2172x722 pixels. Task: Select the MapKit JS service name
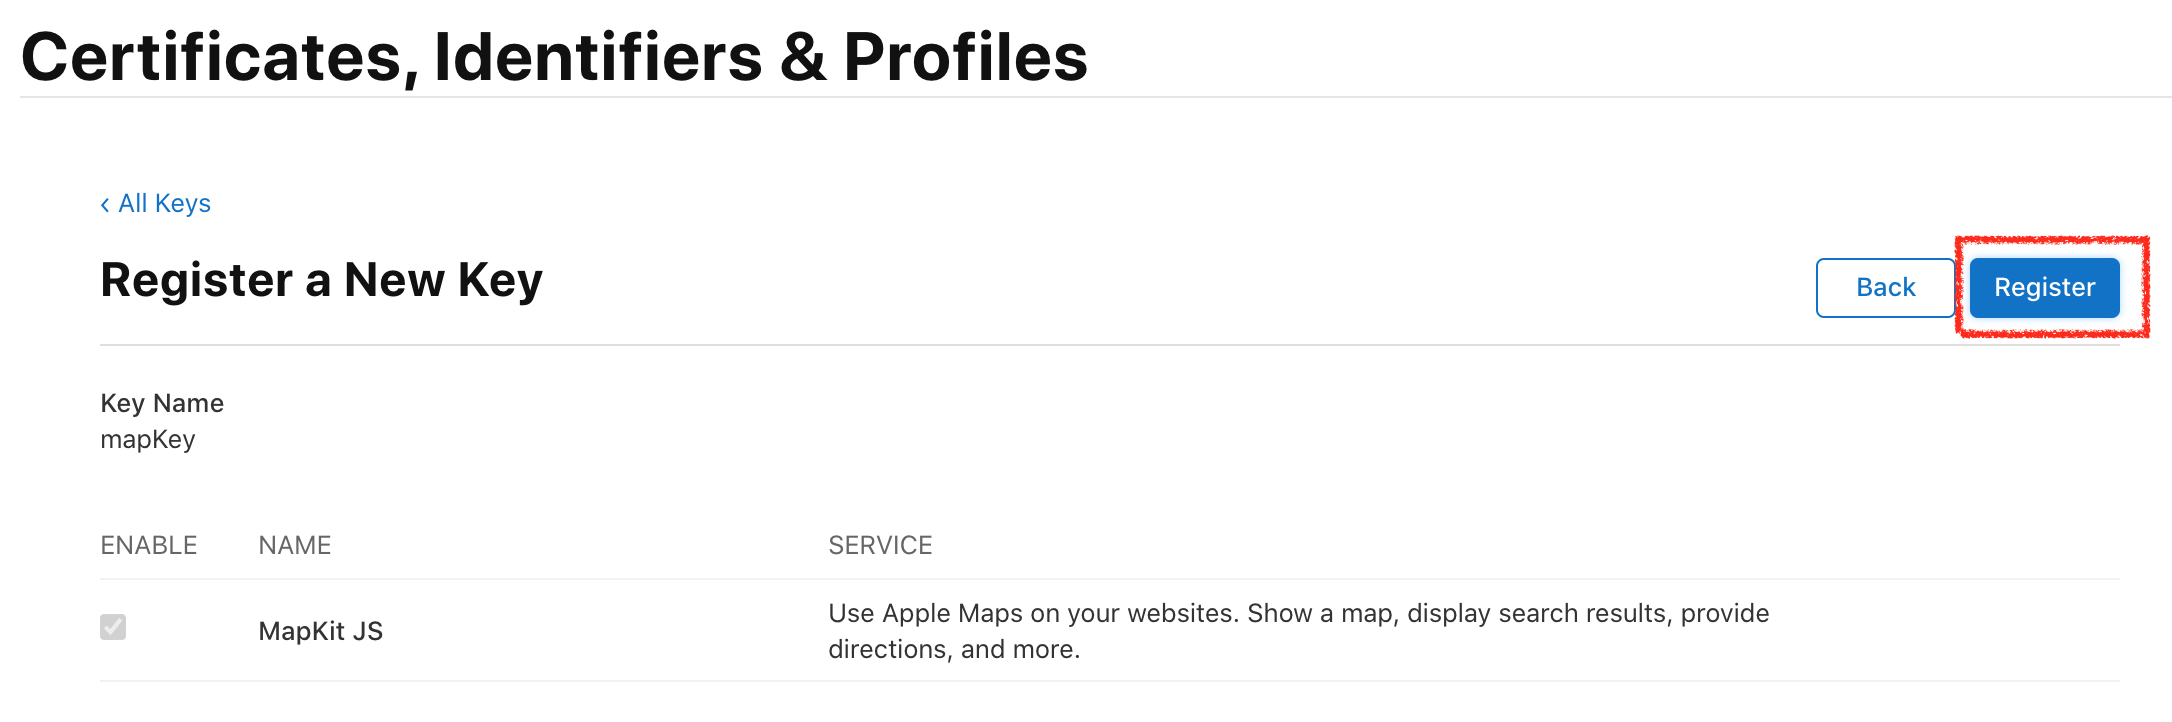[x=321, y=631]
